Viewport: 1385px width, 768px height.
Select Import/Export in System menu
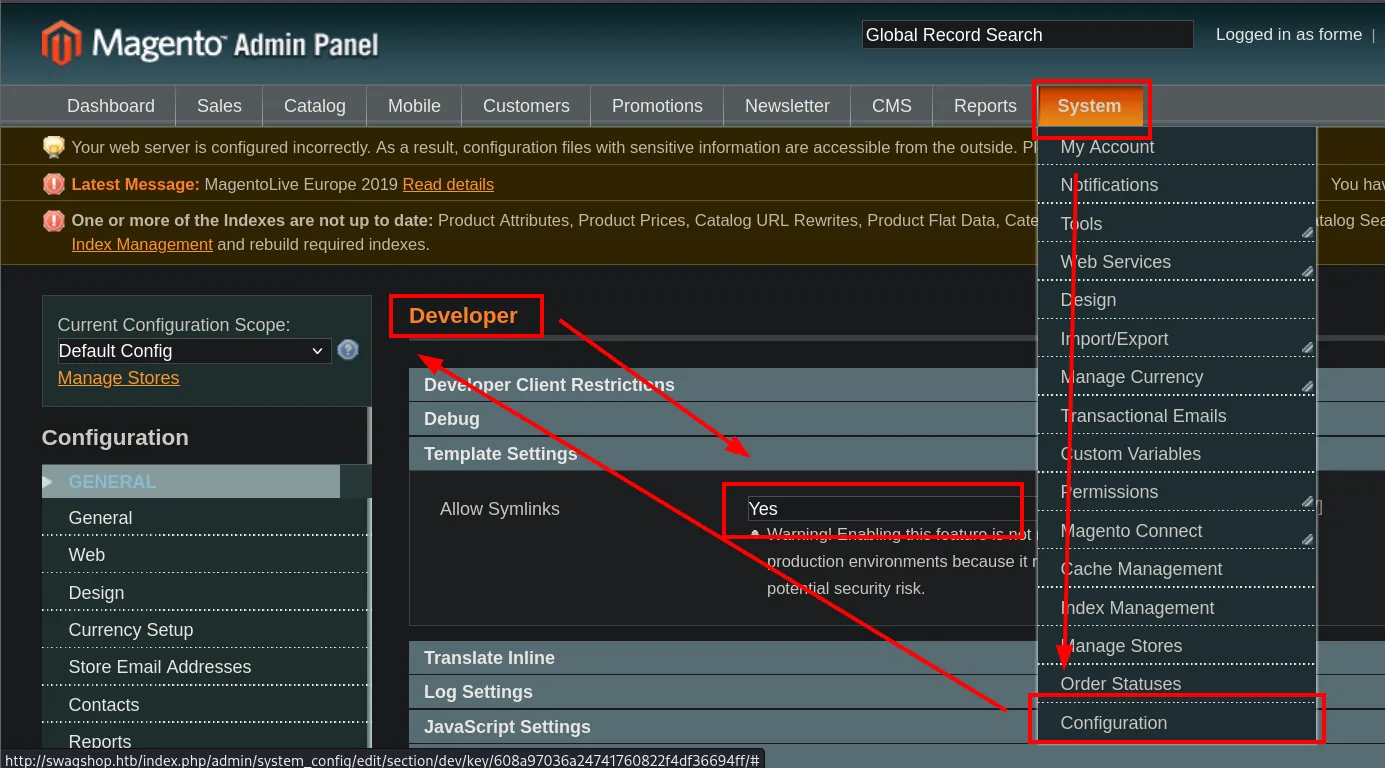click(1176, 339)
